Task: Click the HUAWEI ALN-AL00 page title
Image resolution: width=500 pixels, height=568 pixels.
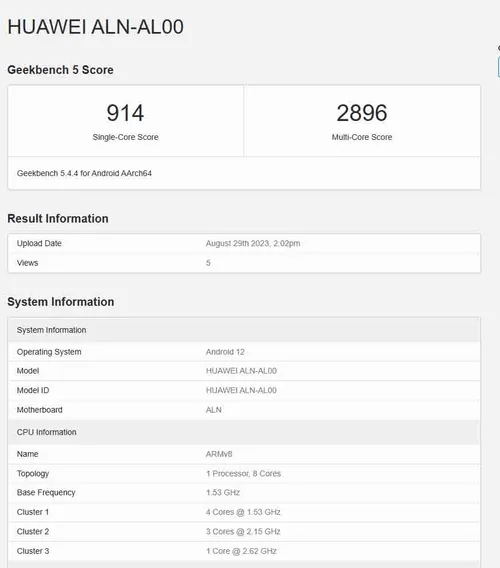Action: [x=96, y=27]
